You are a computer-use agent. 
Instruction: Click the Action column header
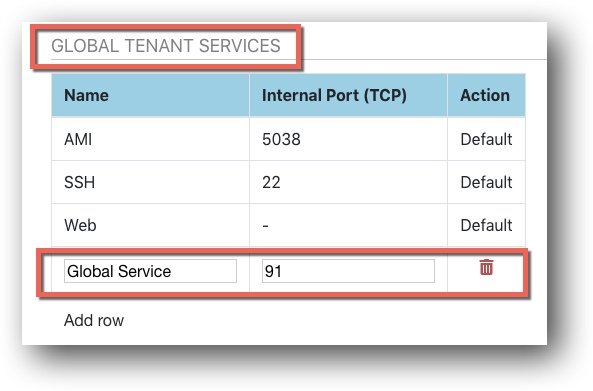[x=486, y=95]
